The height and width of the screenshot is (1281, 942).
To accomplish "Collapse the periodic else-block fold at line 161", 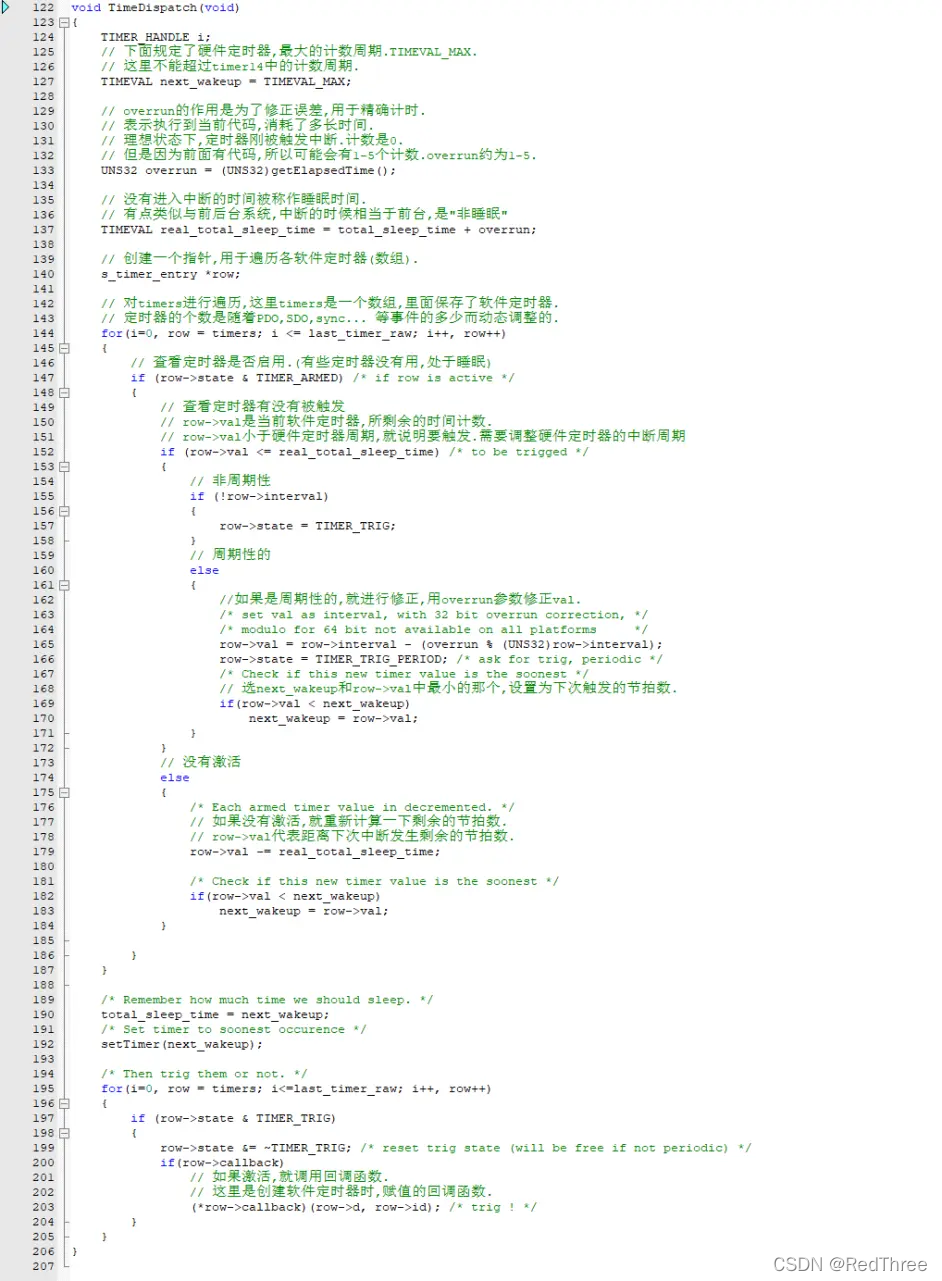I will tap(65, 585).
